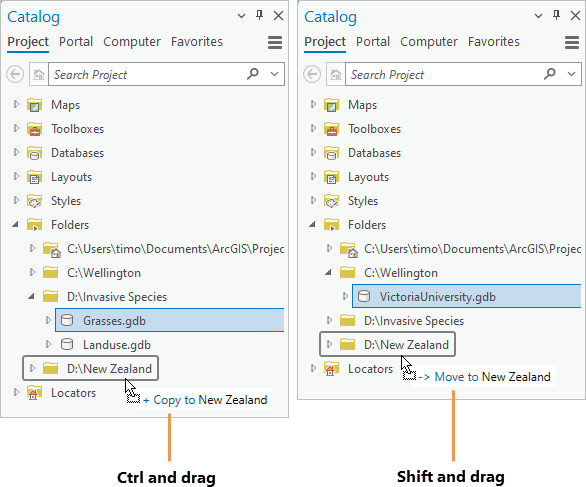Open hamburger menu in left Catalog pane
586x487 pixels.
pos(275,42)
